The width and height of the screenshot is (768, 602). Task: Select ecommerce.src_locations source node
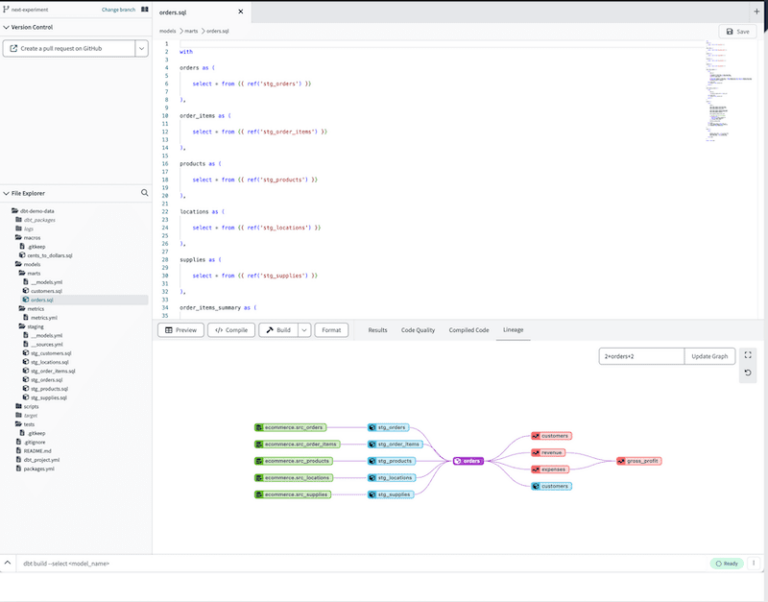tap(294, 478)
